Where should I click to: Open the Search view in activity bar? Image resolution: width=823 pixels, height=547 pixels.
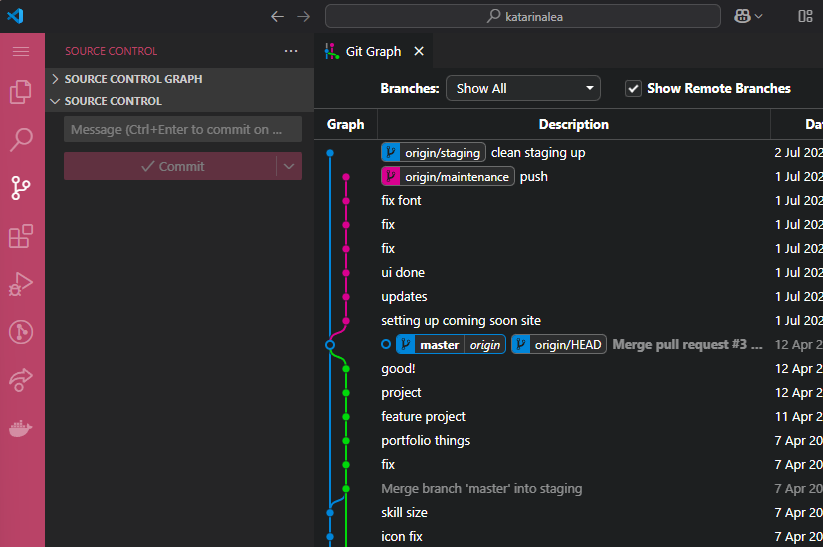[21, 140]
